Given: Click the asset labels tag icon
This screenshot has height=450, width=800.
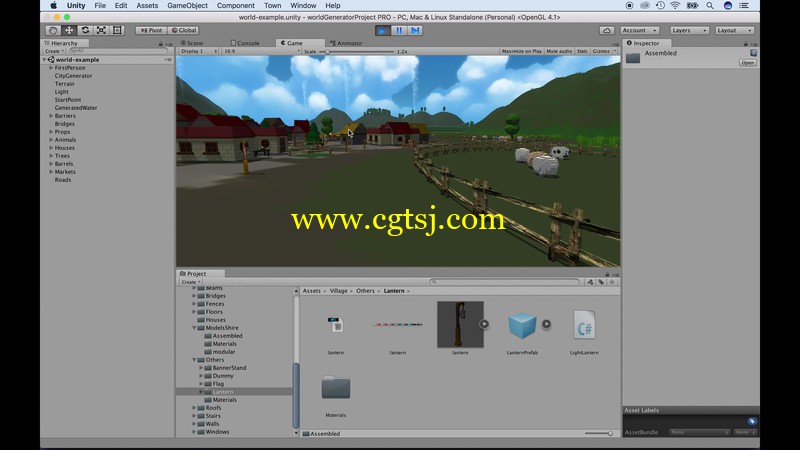Looking at the screenshot, I should pyautogui.click(x=752, y=421).
